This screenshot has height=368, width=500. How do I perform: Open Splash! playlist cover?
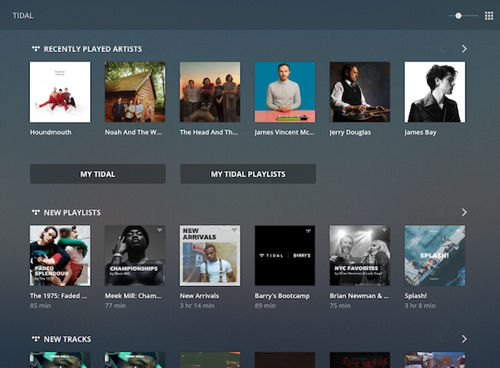[x=435, y=256]
